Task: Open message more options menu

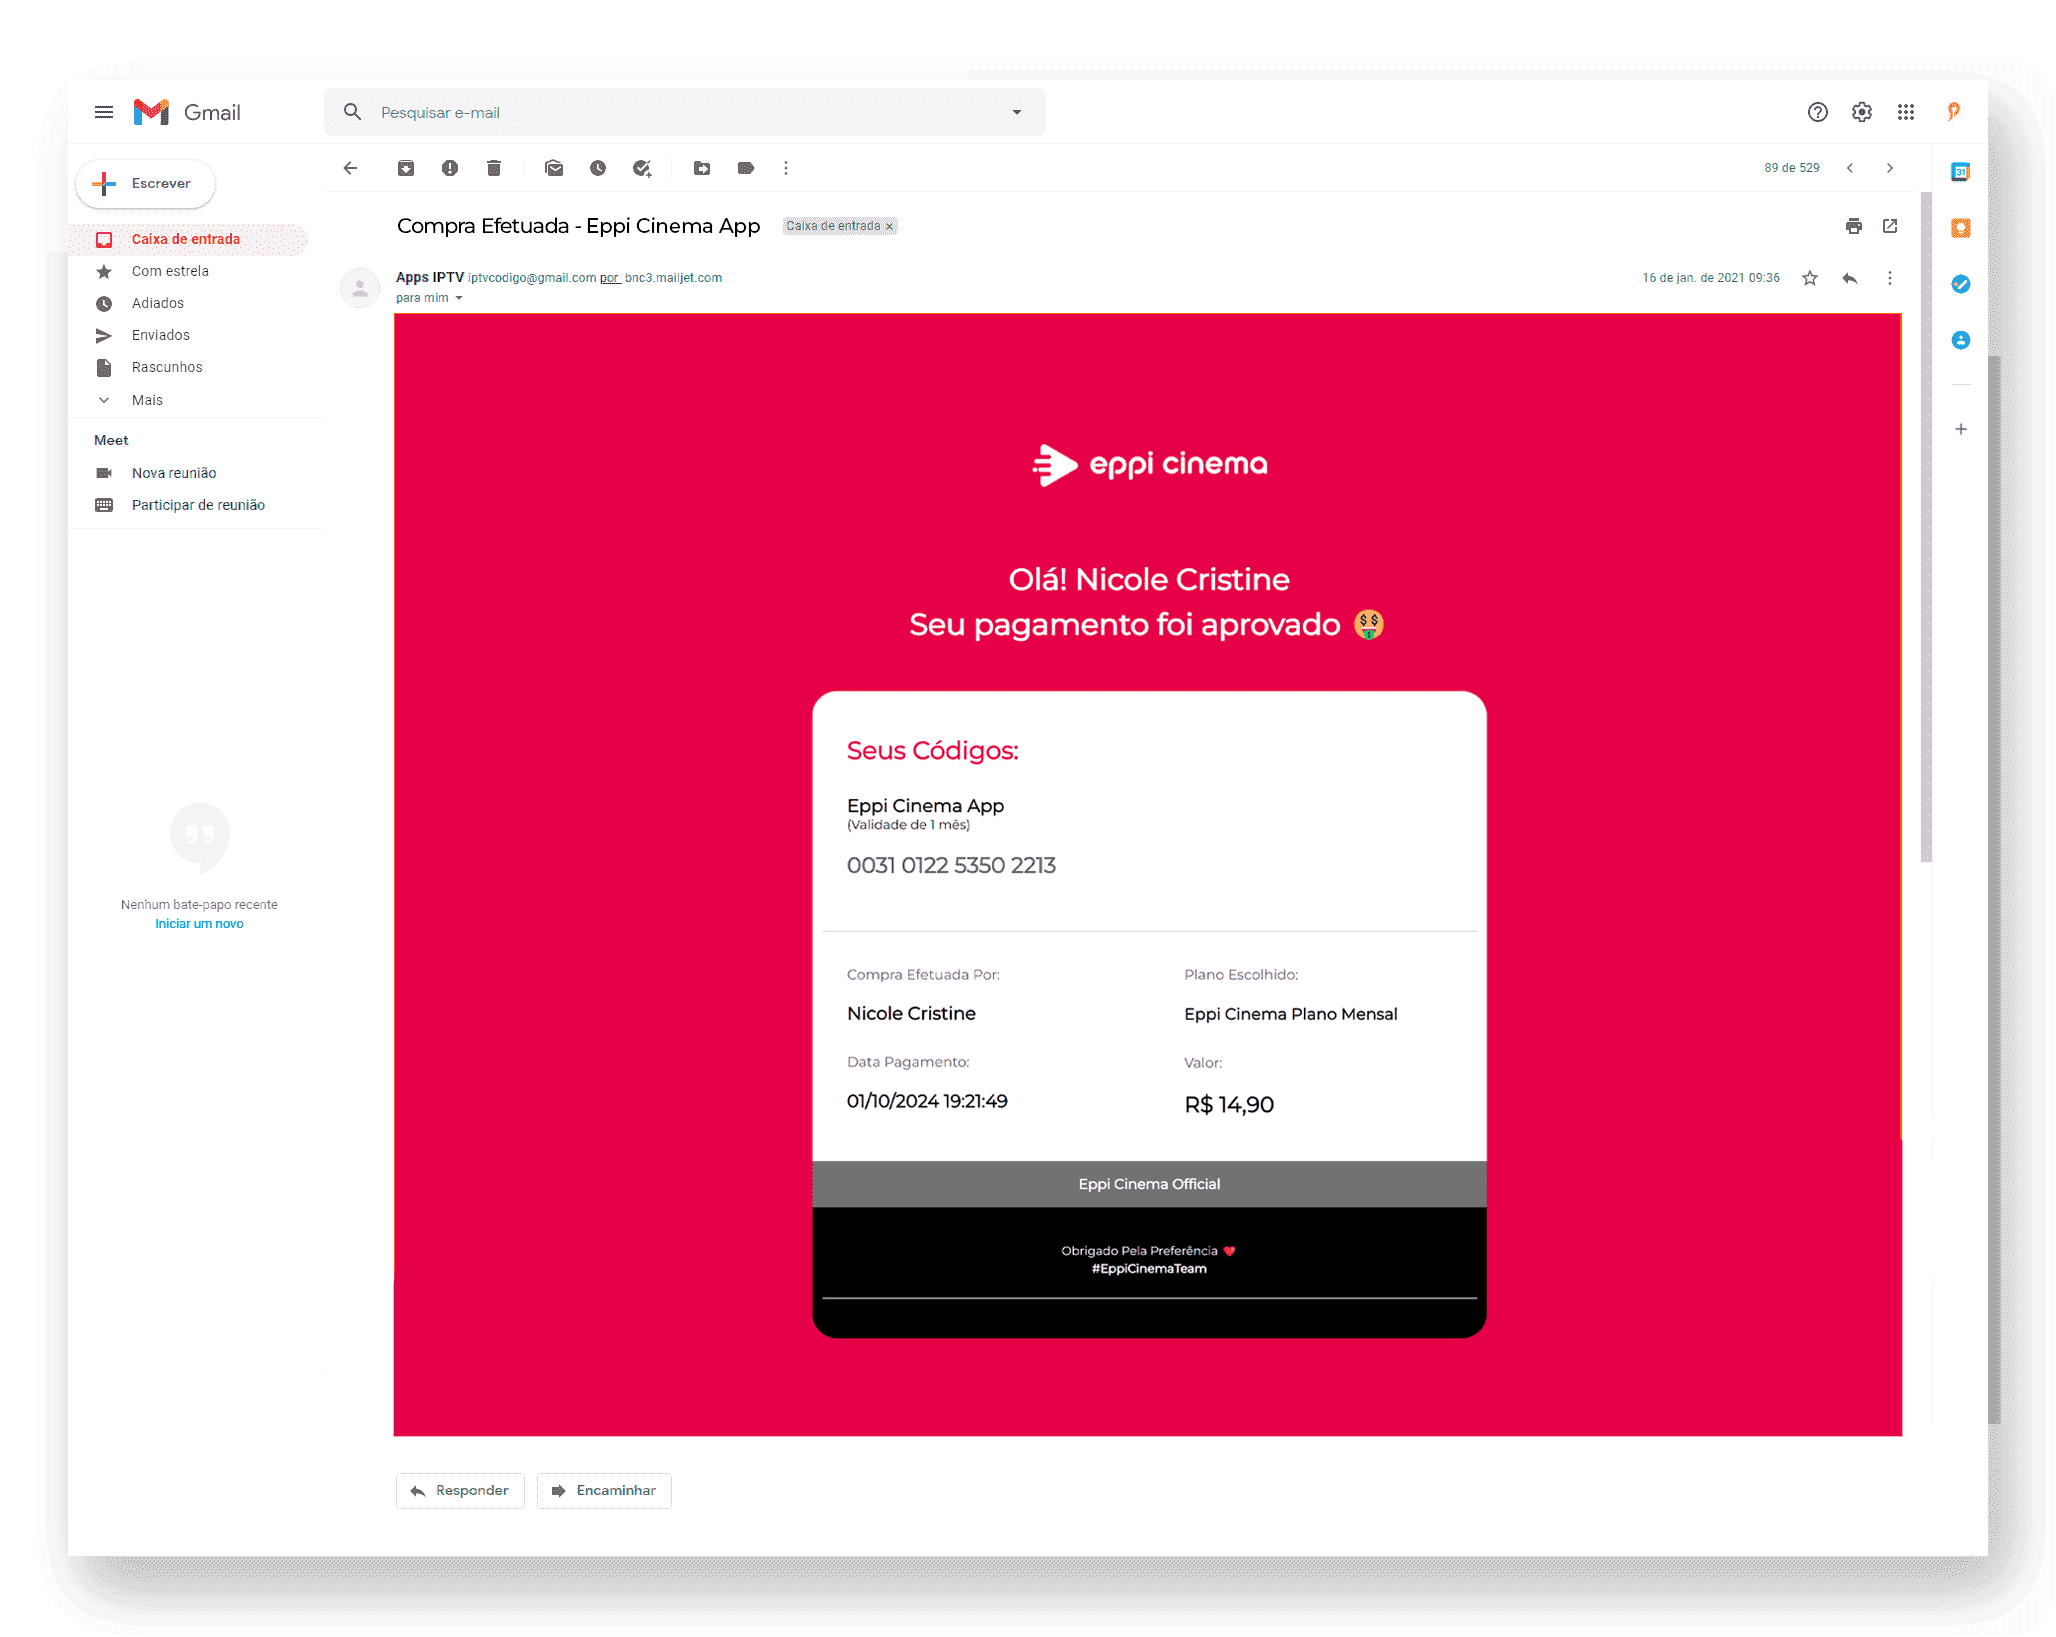Action: tap(1890, 278)
